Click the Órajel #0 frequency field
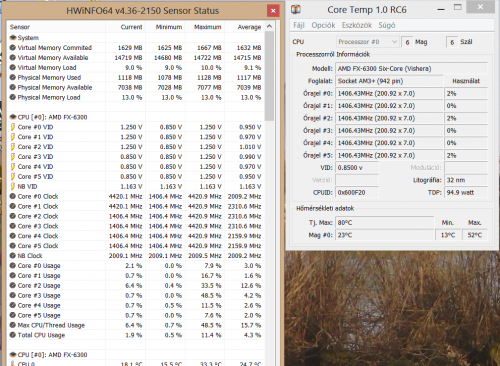The width and height of the screenshot is (500, 366). point(389,93)
